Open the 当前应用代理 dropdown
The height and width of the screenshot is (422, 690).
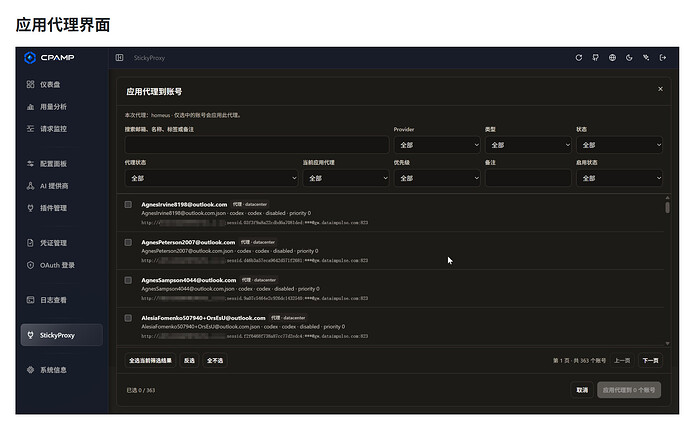click(346, 178)
